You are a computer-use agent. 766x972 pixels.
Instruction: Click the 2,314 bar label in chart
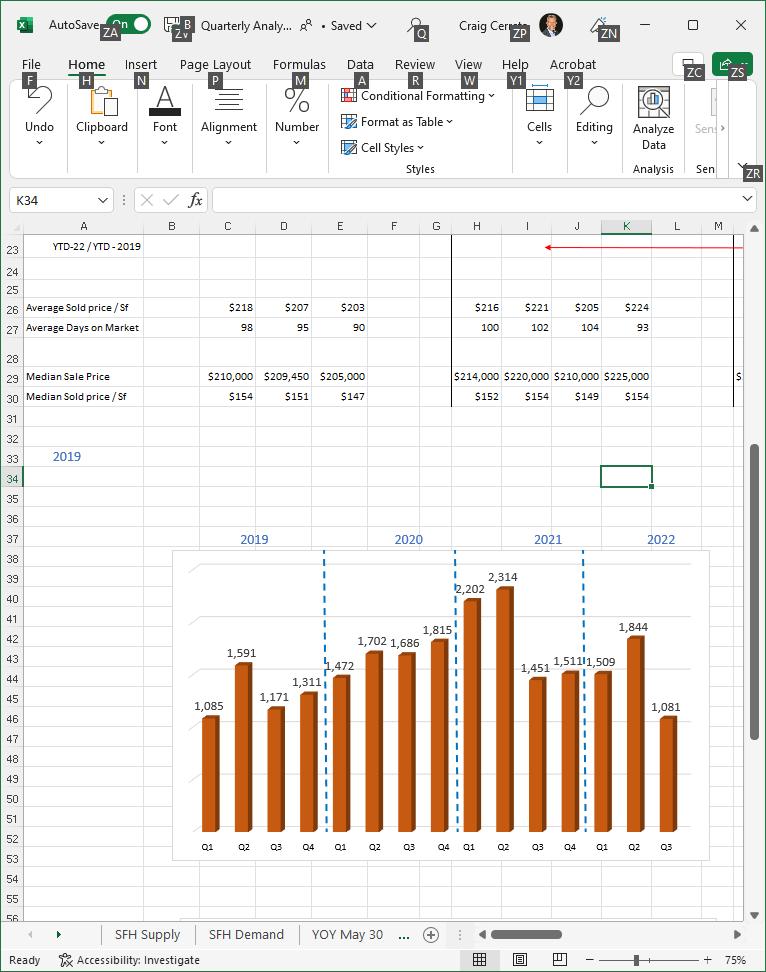coord(503,577)
